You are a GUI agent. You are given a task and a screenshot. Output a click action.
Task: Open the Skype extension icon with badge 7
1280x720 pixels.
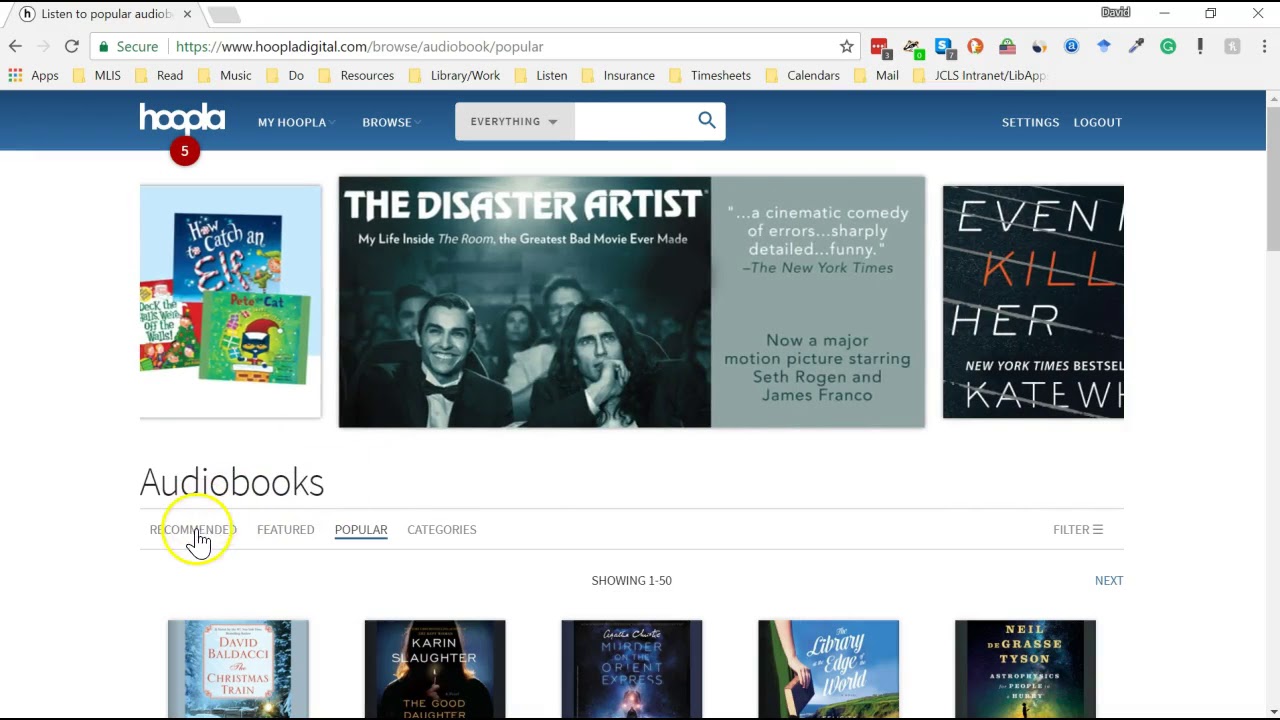pyautogui.click(x=943, y=46)
